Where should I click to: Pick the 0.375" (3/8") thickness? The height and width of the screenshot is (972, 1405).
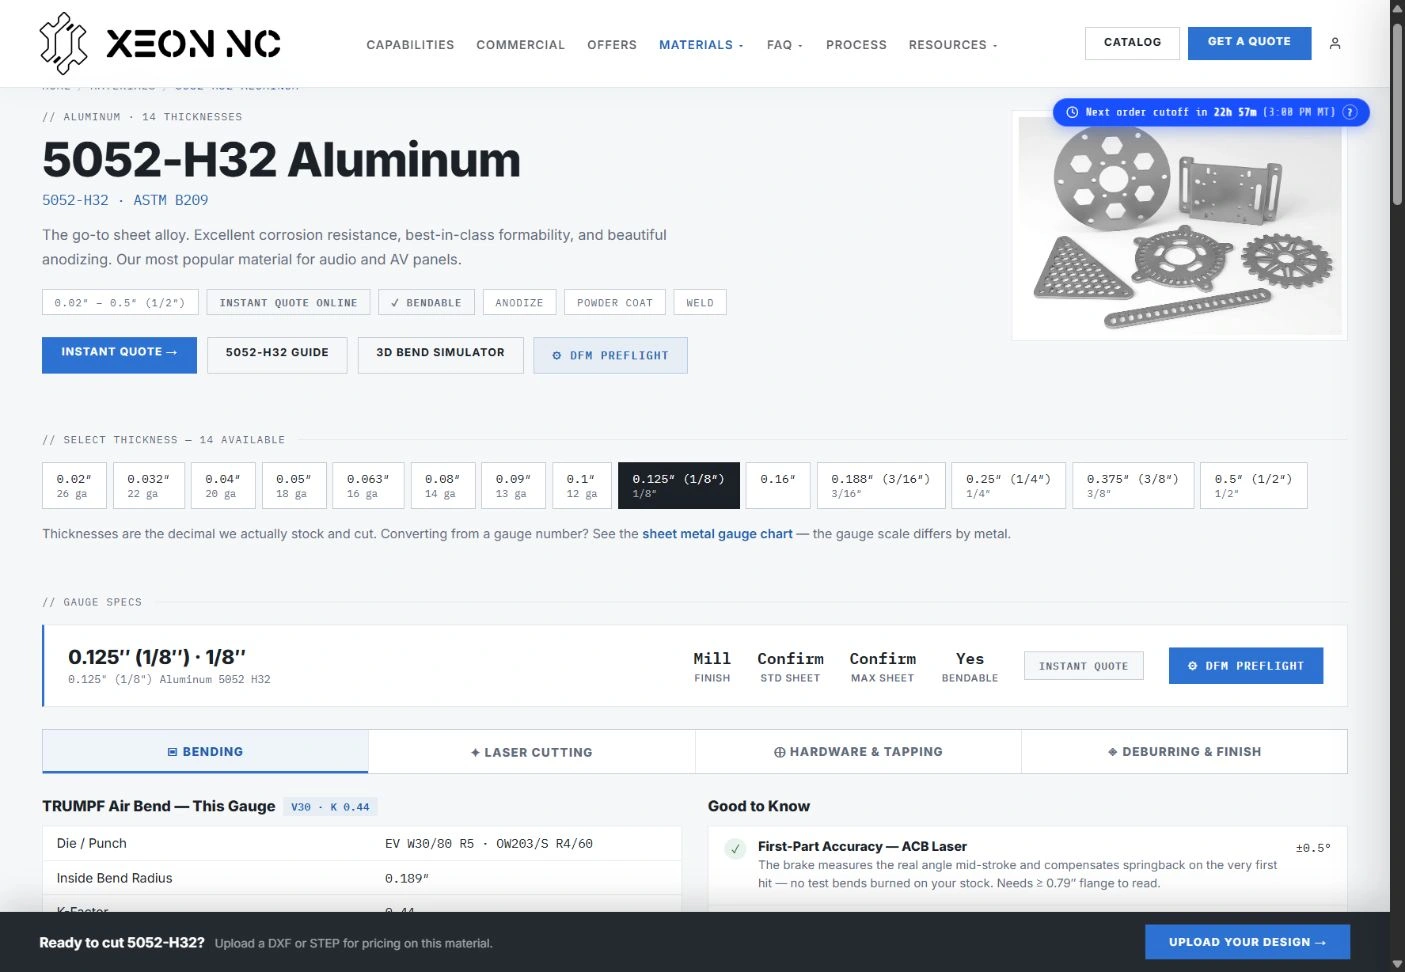(1133, 486)
